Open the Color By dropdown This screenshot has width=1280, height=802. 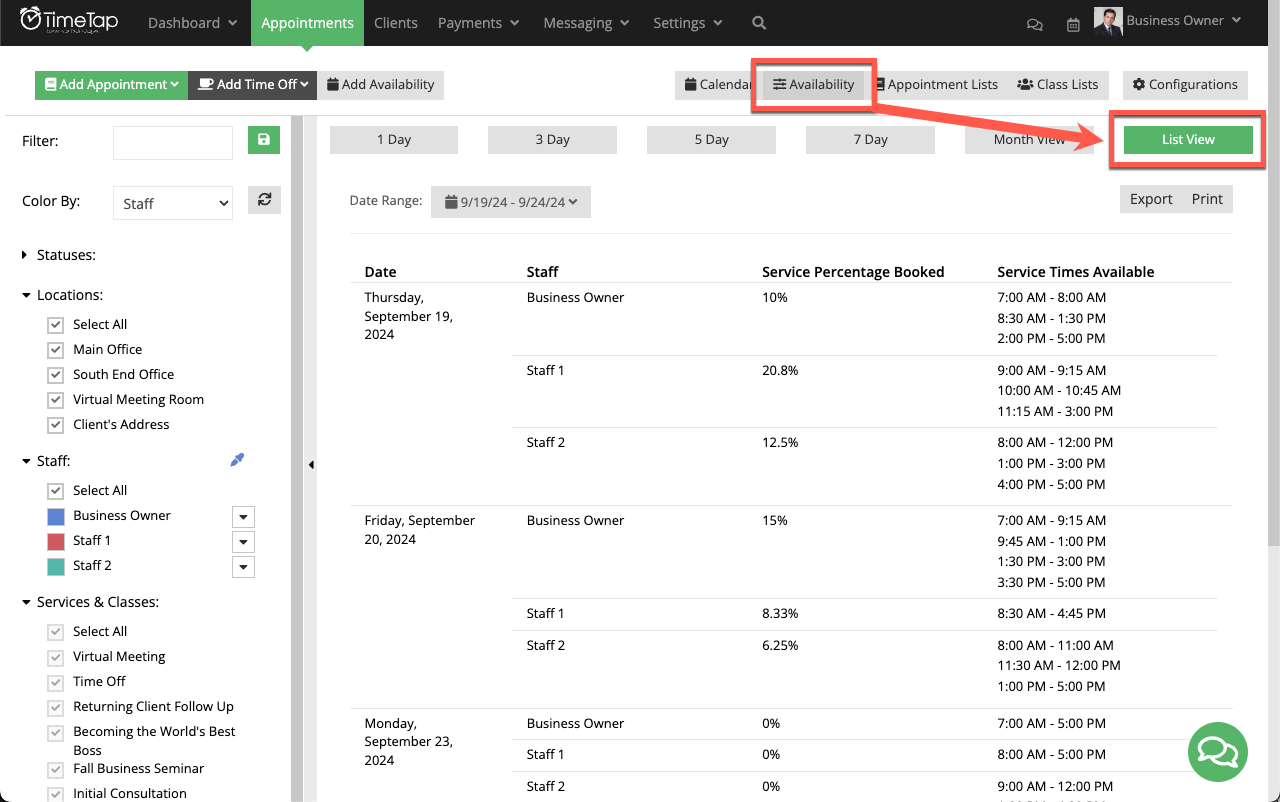[172, 203]
